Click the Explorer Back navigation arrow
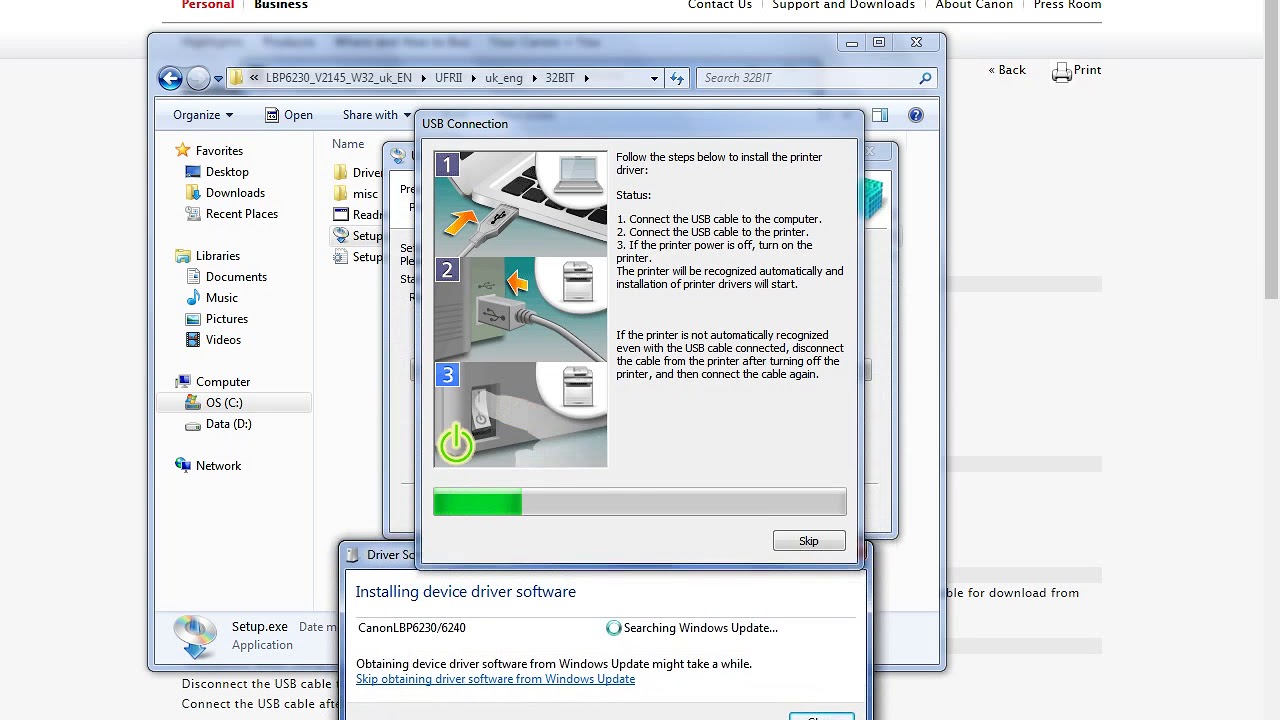1280x720 pixels. [x=170, y=78]
